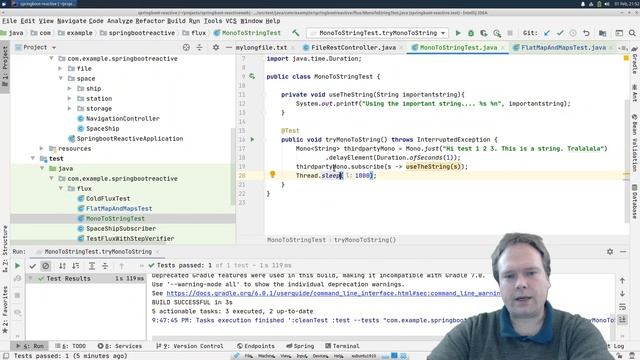640x360 pixels.
Task: Select SpaceShipSubscriber in project tree
Action: tap(121, 229)
